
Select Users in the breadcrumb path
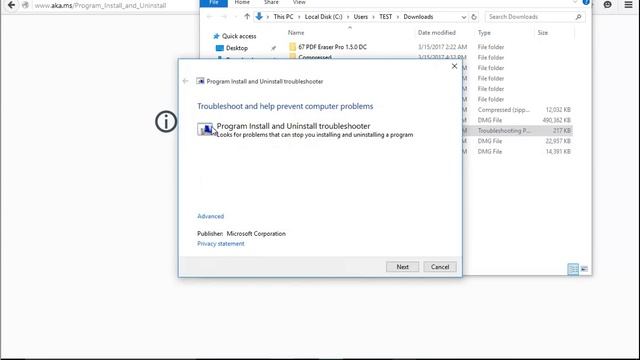360,17
